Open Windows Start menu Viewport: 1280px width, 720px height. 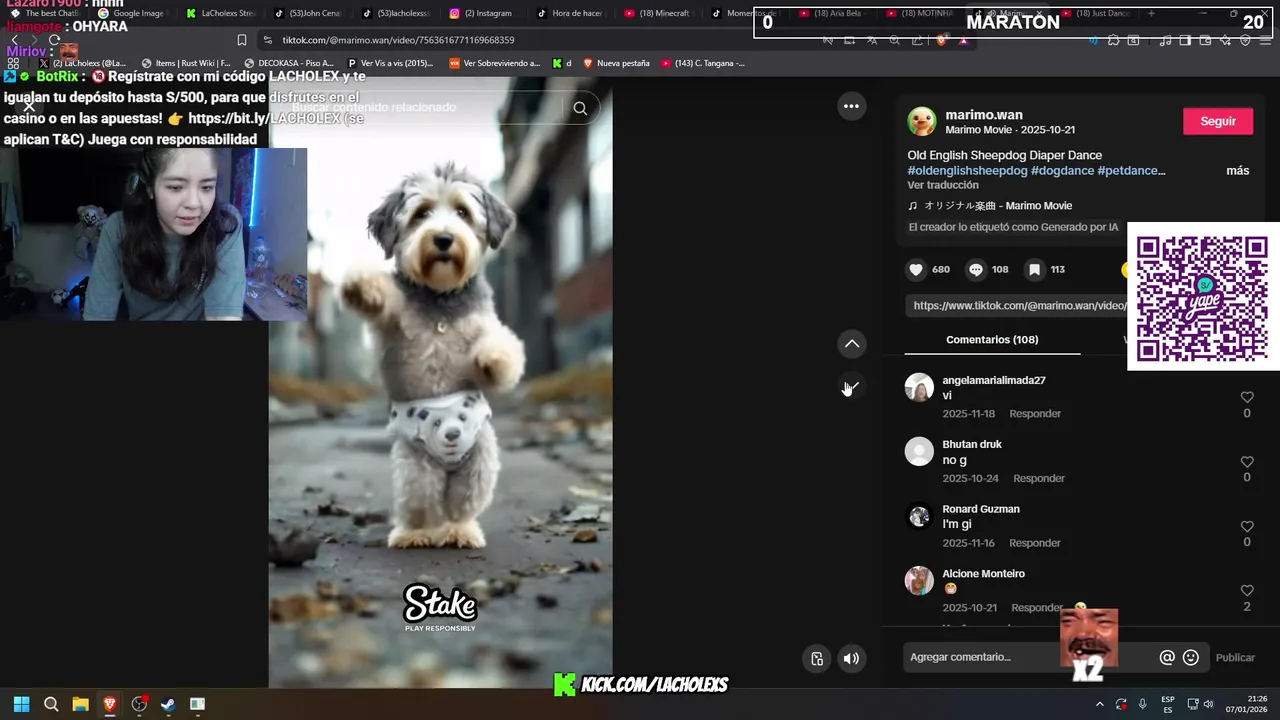(x=21, y=704)
